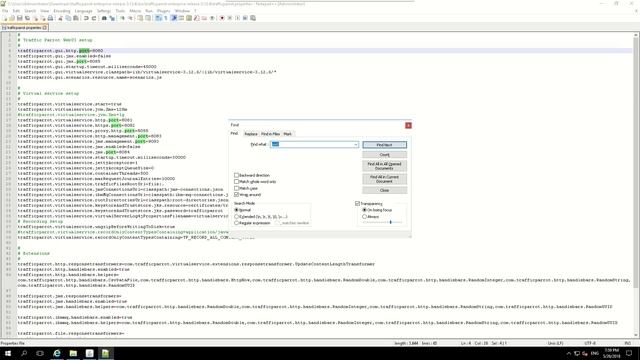Click Find All in All Opened Documents
The height and width of the screenshot is (360, 640).
(384, 166)
